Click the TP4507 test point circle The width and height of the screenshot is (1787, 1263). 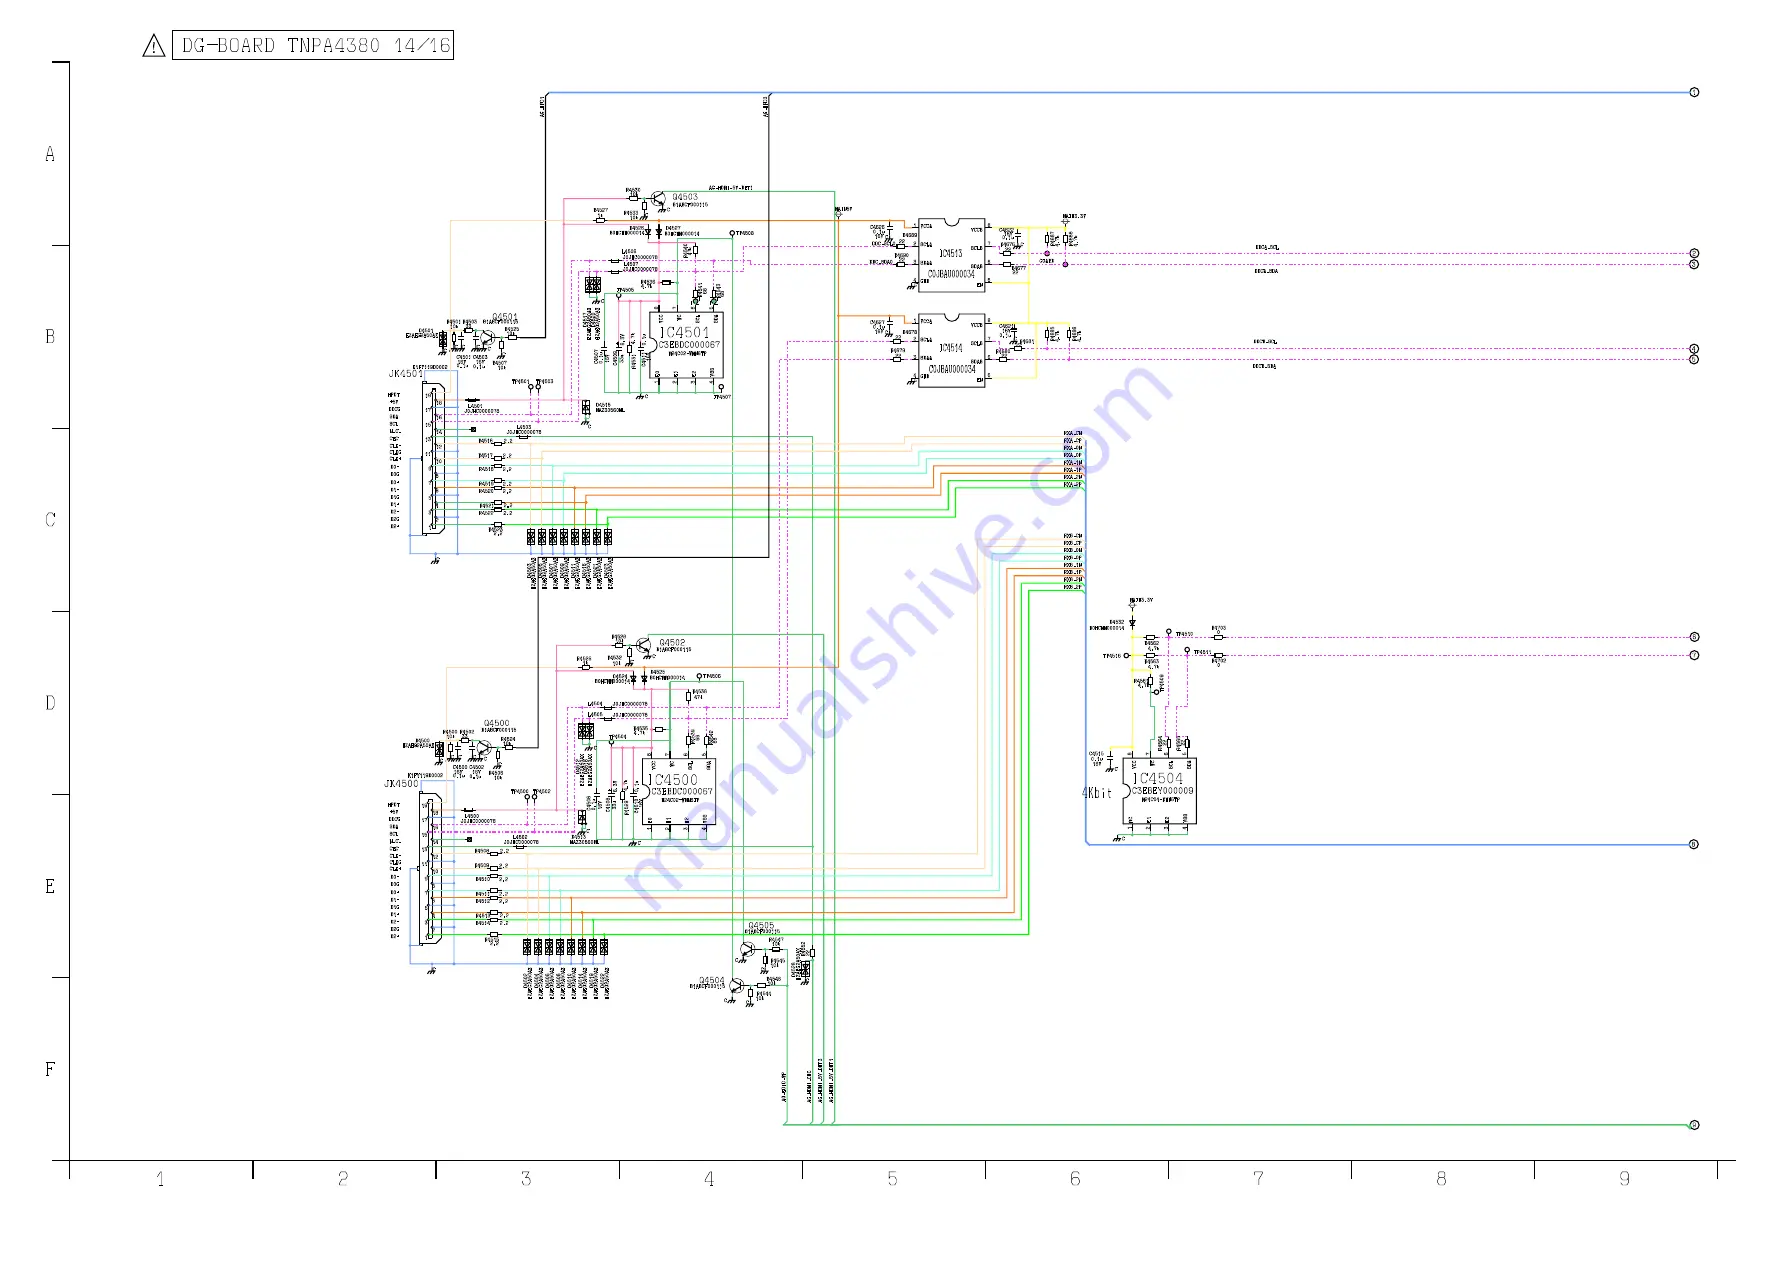pyautogui.click(x=721, y=387)
